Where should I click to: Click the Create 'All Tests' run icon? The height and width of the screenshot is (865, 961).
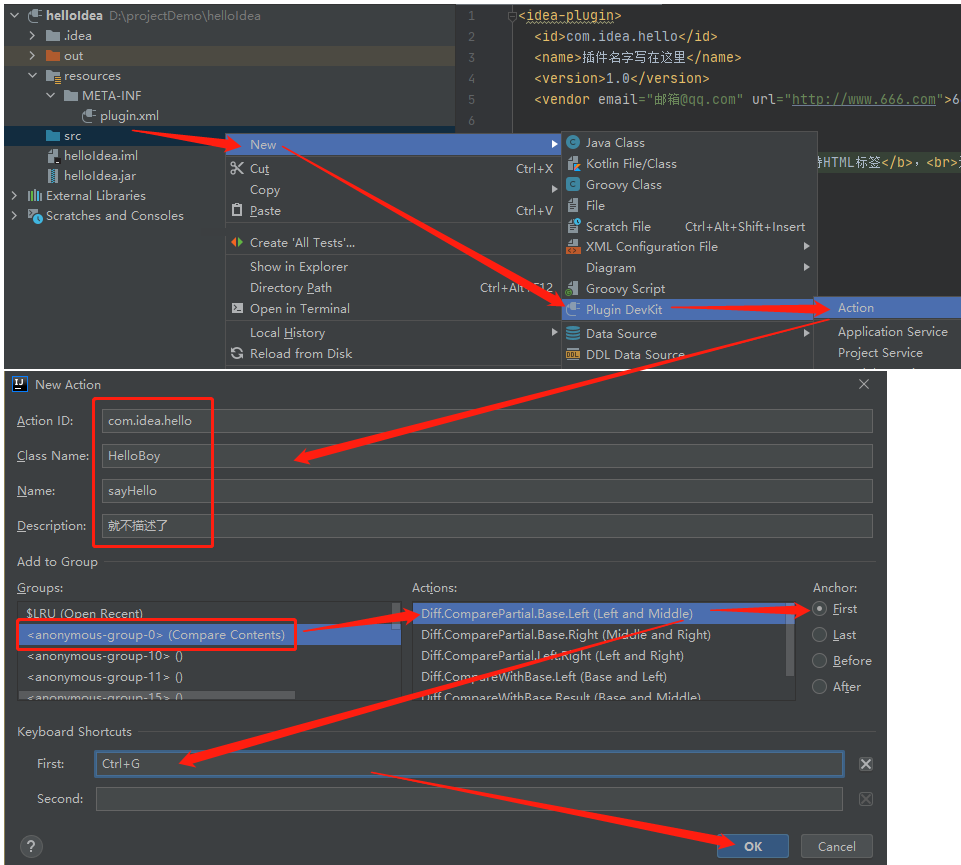coord(237,242)
